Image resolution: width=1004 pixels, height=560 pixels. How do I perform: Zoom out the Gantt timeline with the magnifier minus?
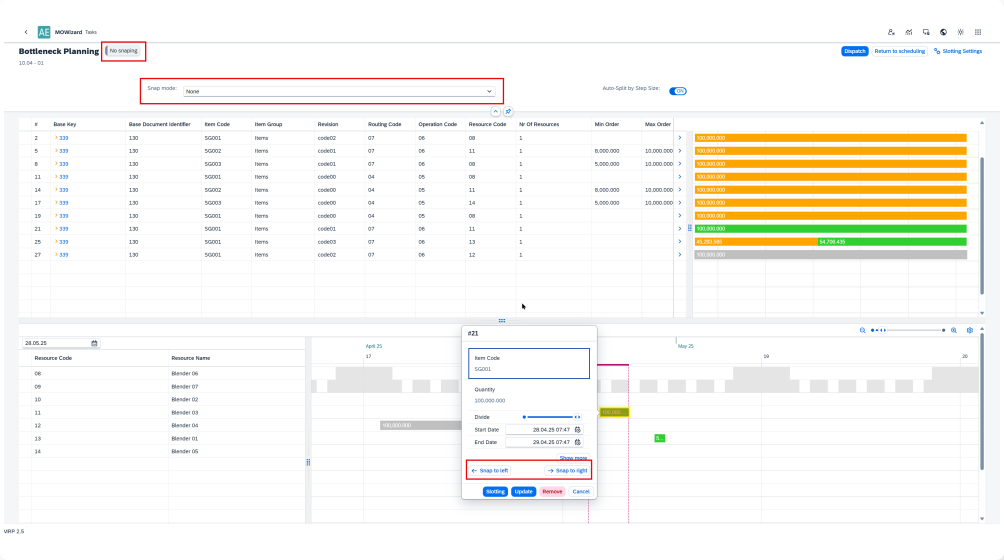pyautogui.click(x=863, y=330)
